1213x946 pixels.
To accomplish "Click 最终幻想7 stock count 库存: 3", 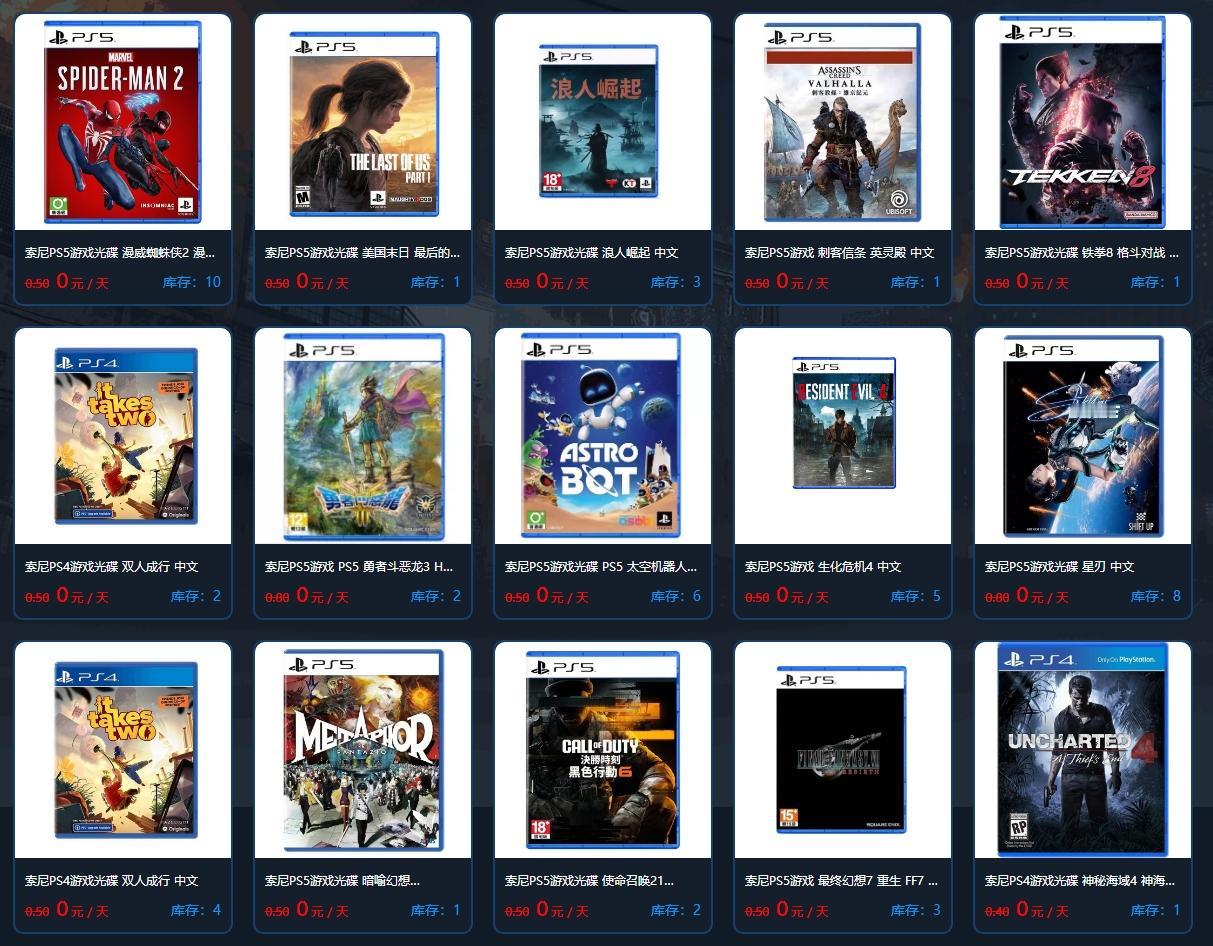I will [x=916, y=910].
